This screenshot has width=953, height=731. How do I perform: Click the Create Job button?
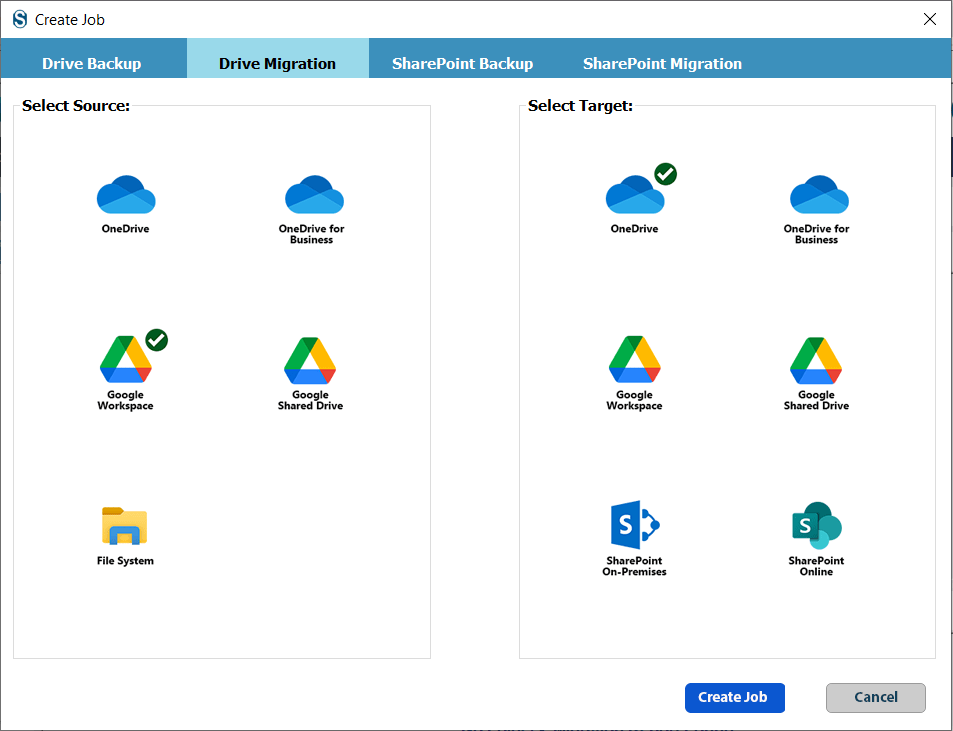735,698
